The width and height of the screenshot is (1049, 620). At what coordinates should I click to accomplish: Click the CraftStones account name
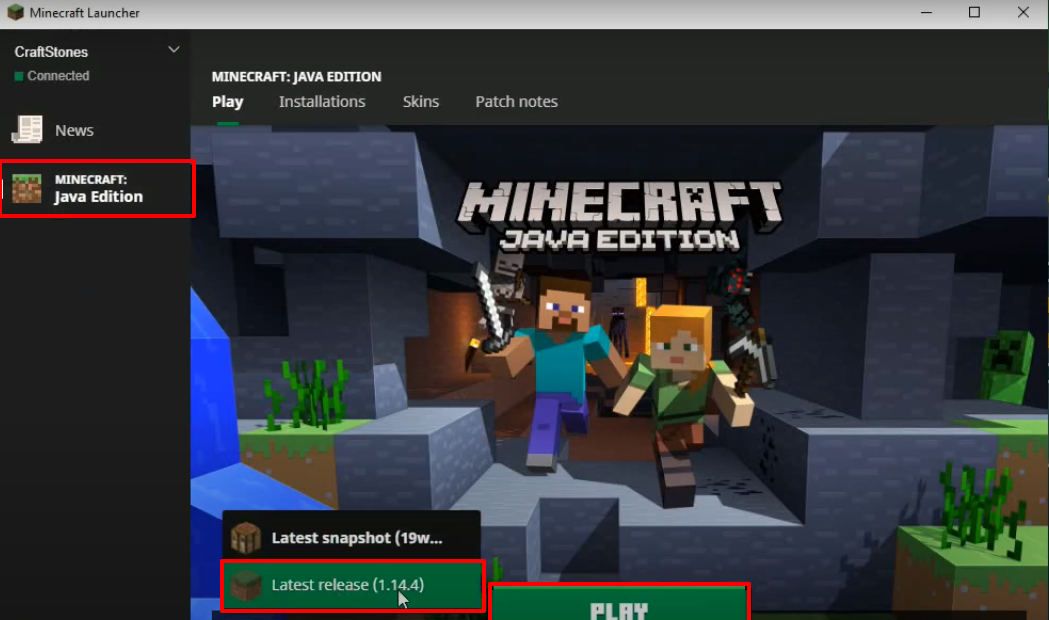point(51,51)
